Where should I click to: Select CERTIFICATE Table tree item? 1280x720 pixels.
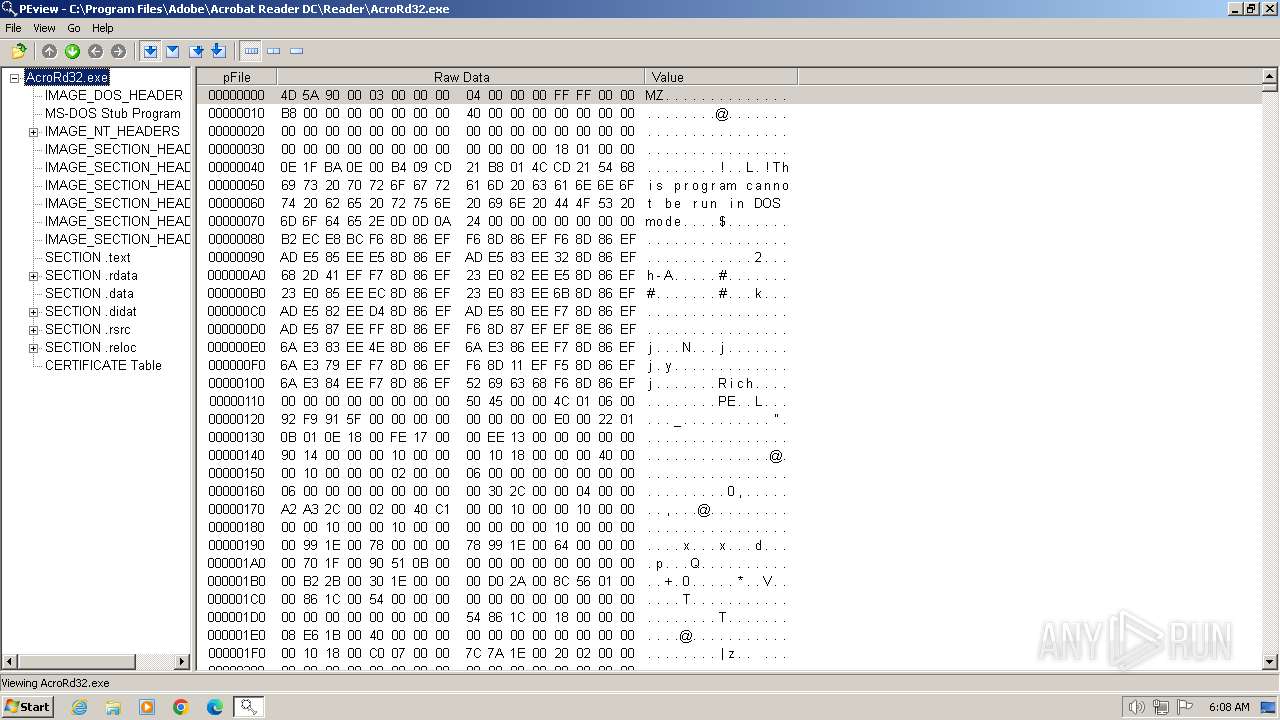[x=103, y=365]
